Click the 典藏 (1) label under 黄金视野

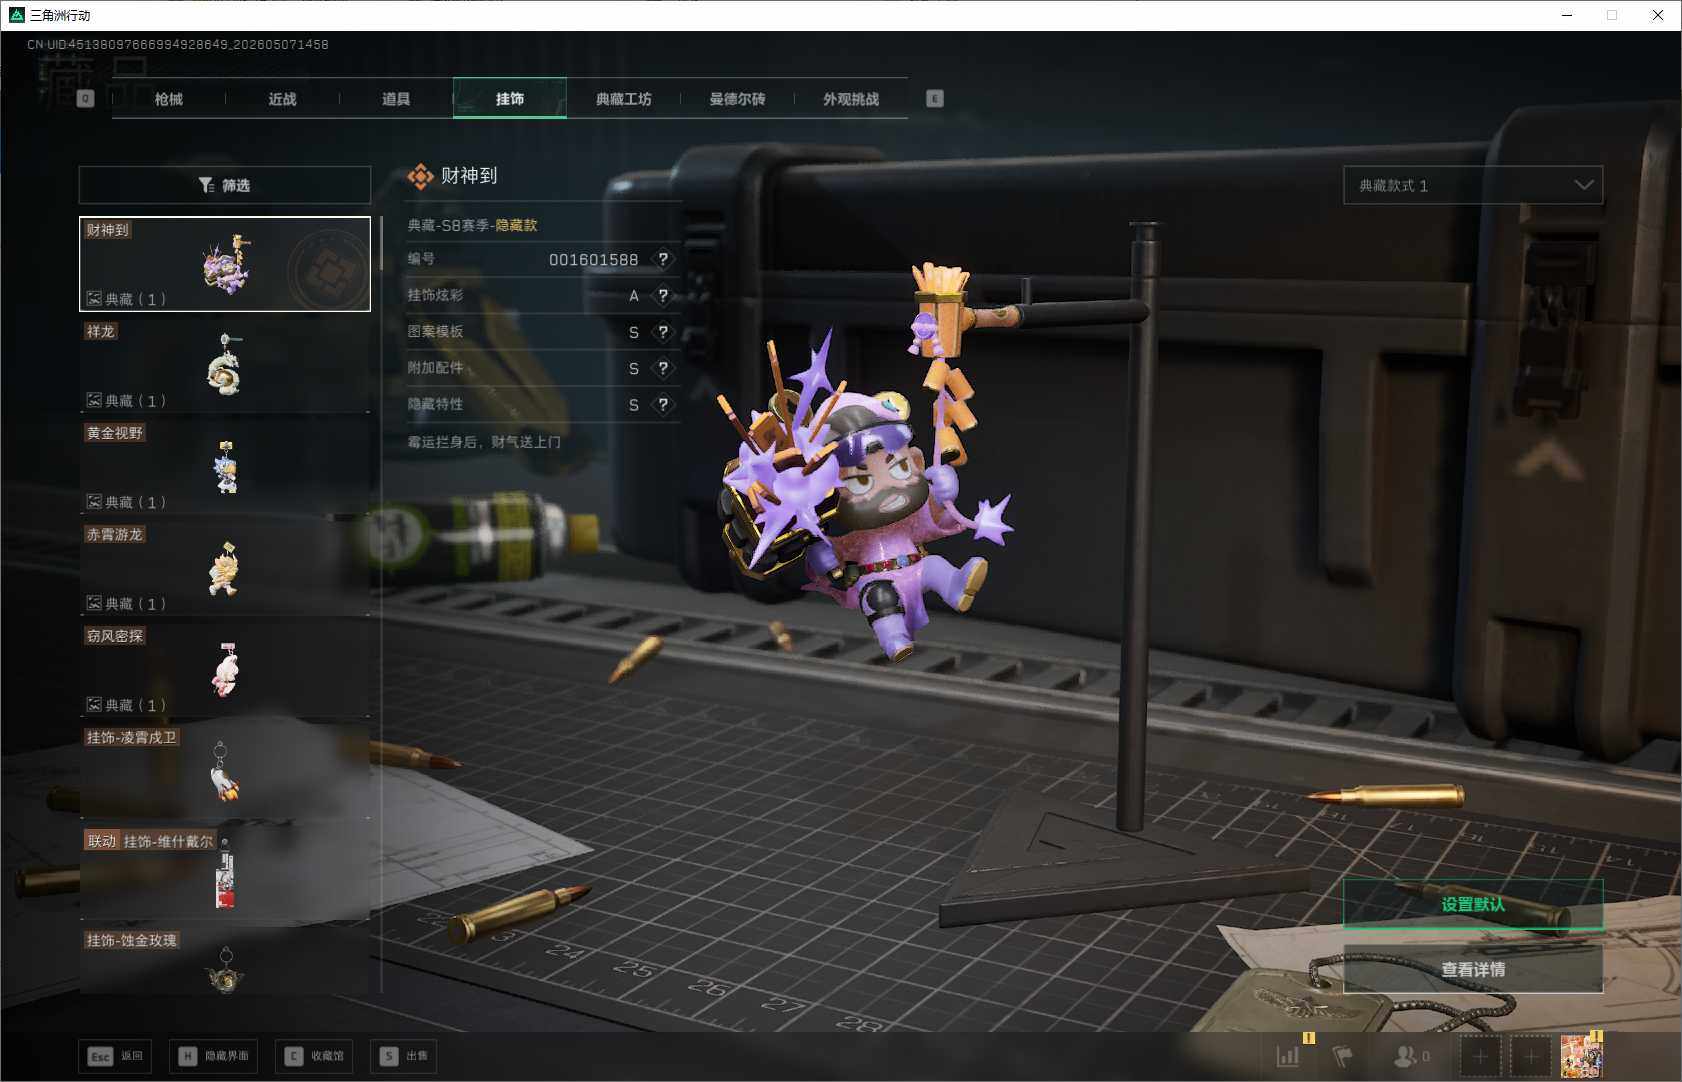pos(127,502)
